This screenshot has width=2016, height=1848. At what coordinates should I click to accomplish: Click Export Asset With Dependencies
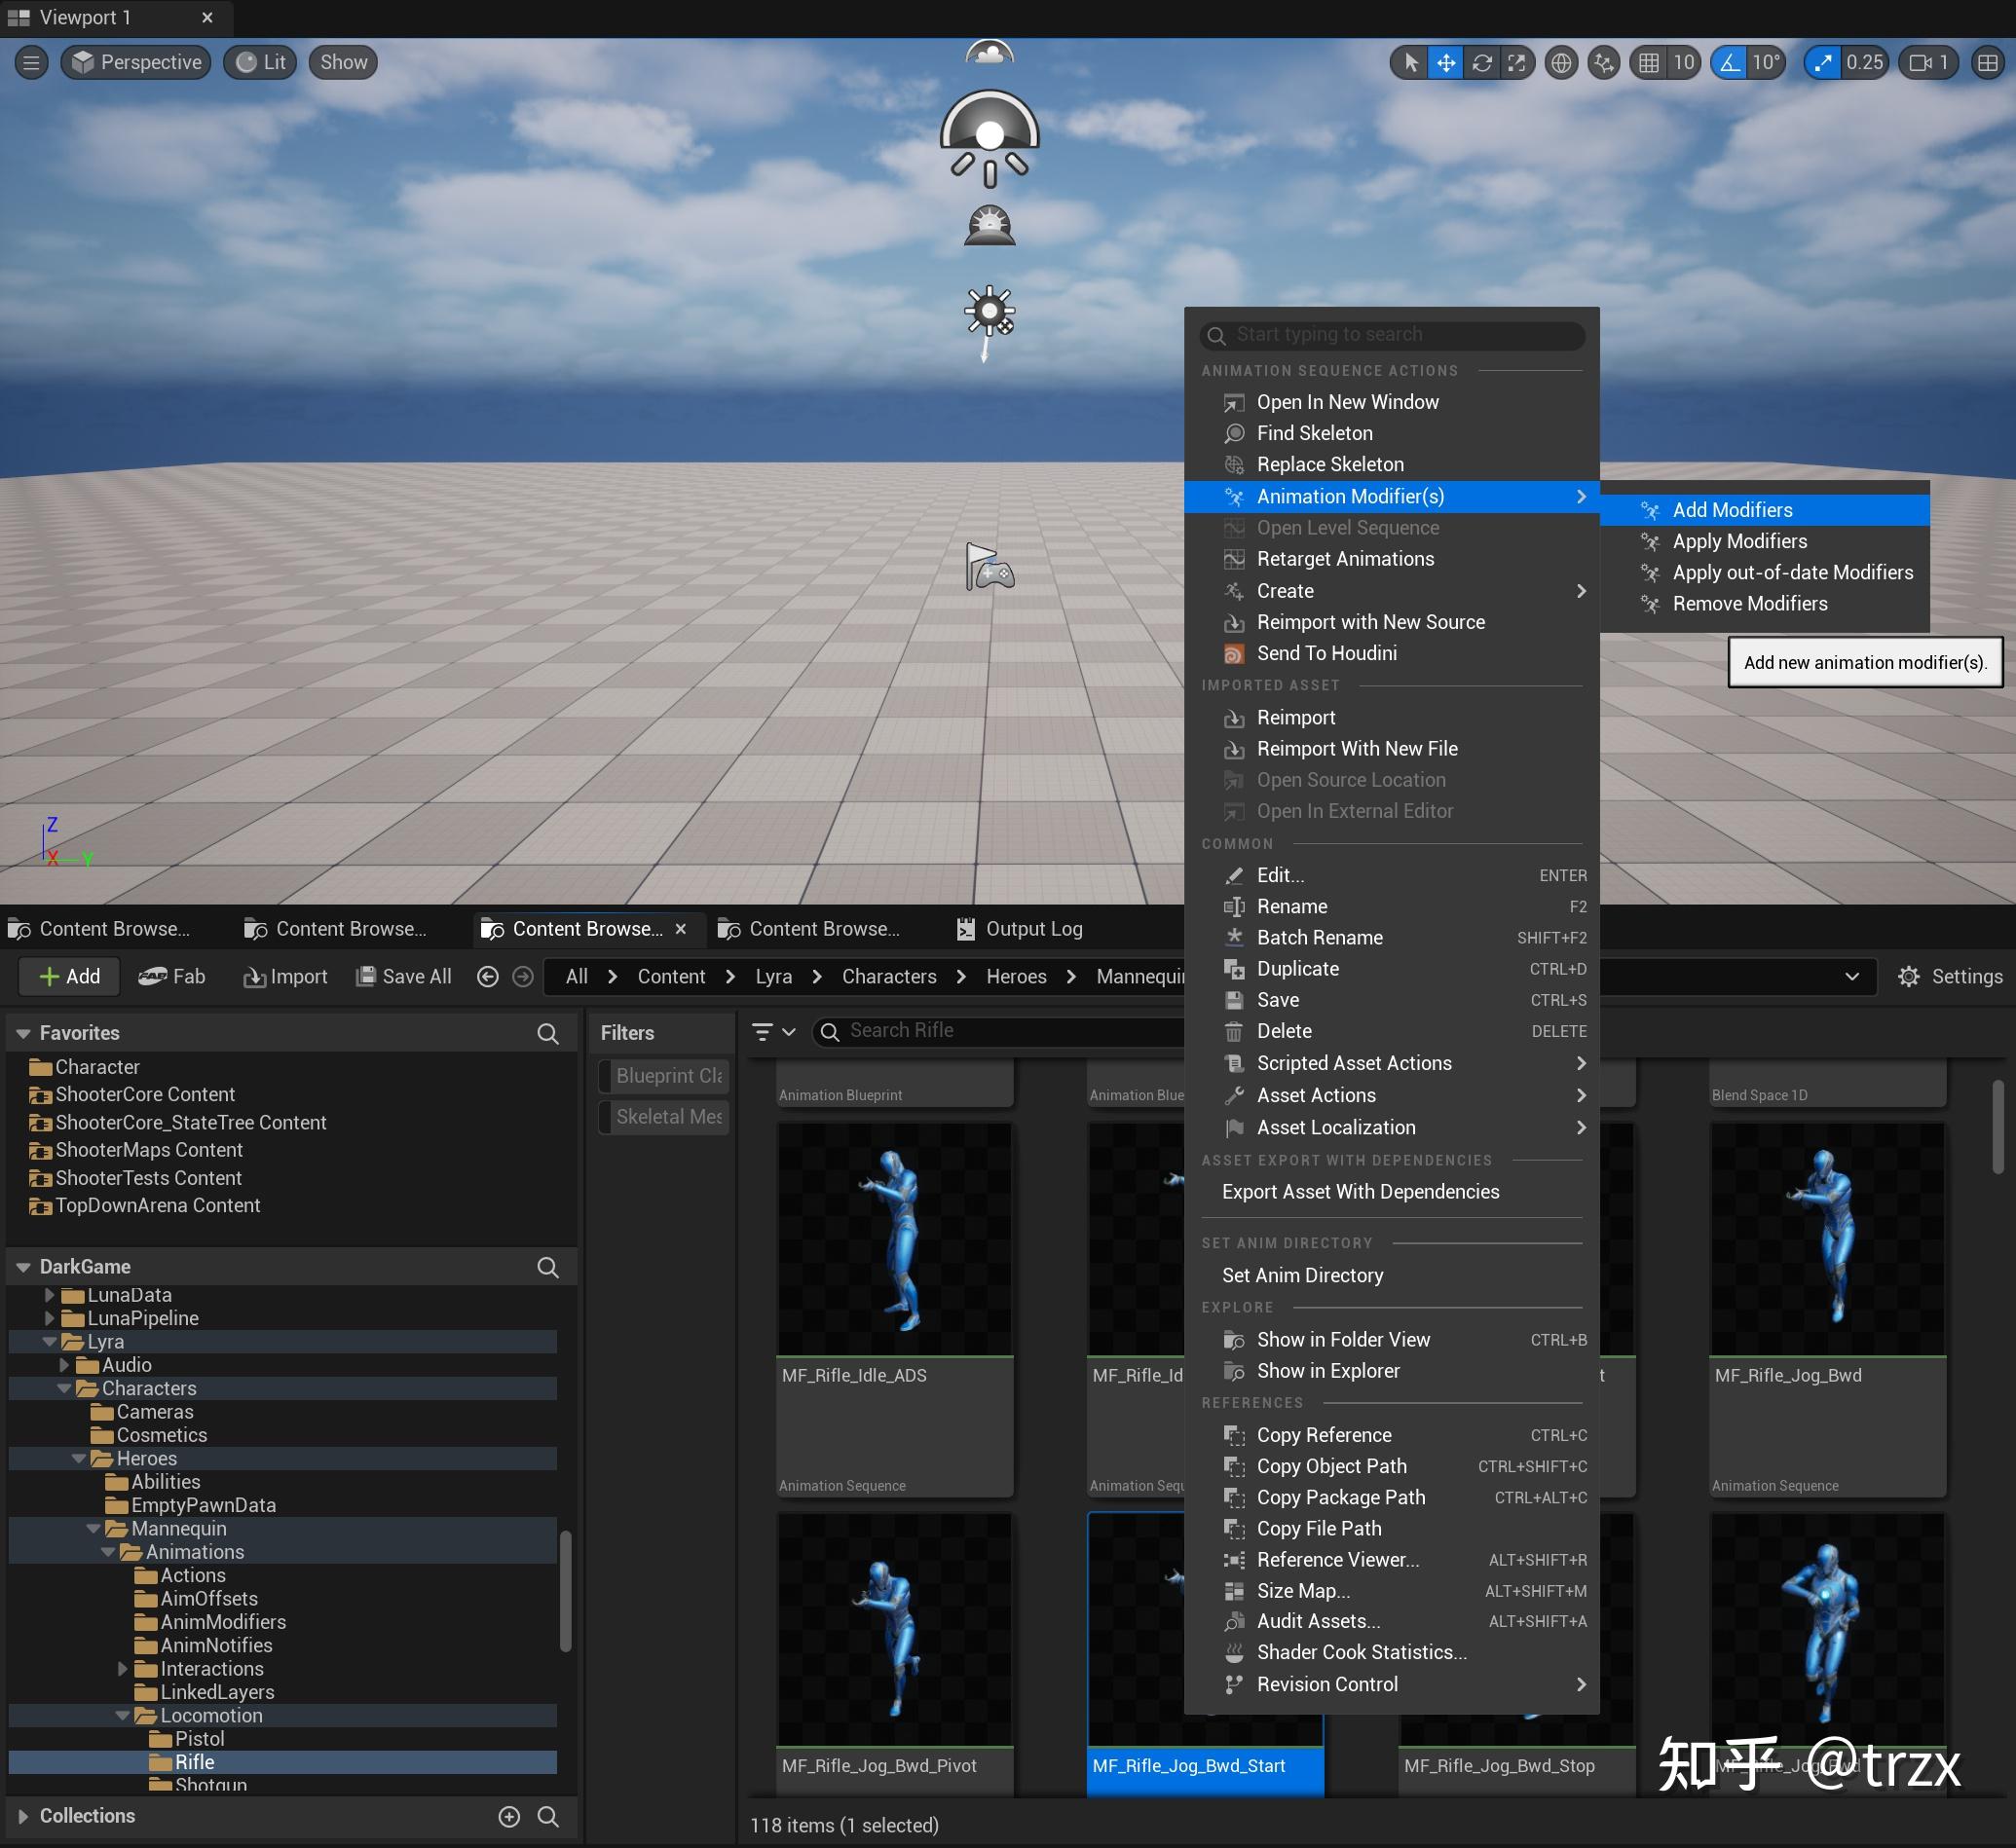coord(1360,1191)
